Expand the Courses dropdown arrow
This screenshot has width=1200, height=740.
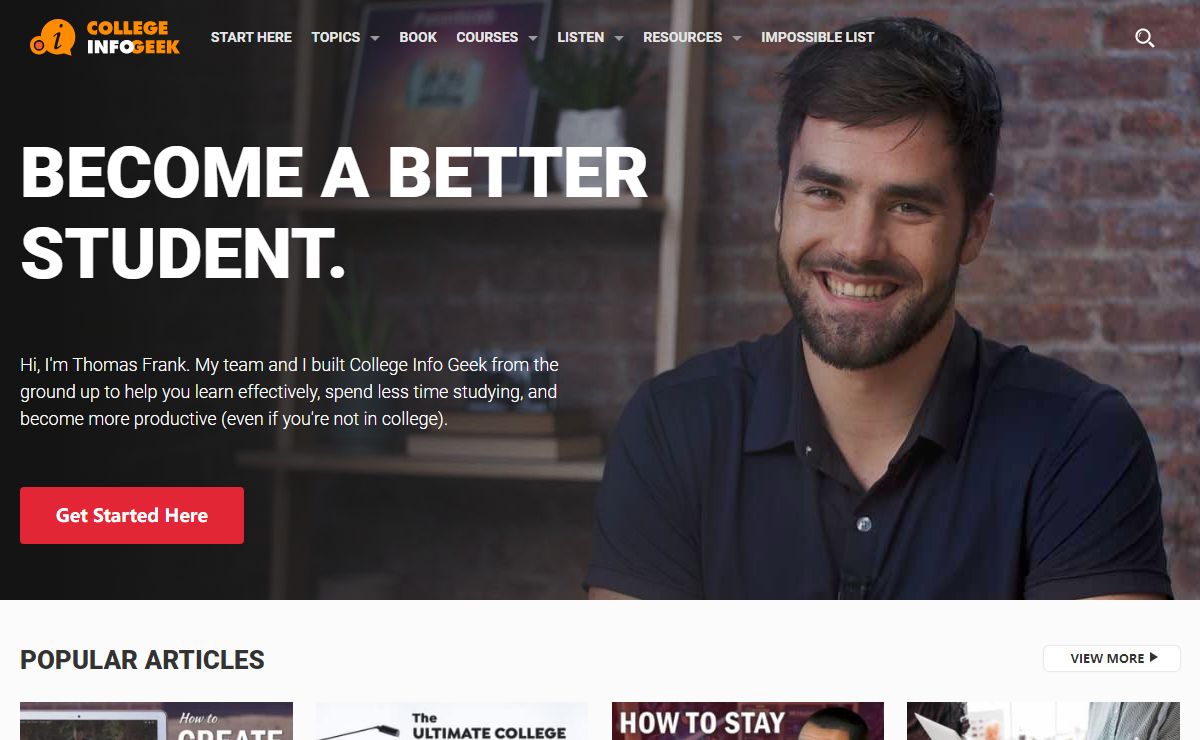(x=533, y=38)
